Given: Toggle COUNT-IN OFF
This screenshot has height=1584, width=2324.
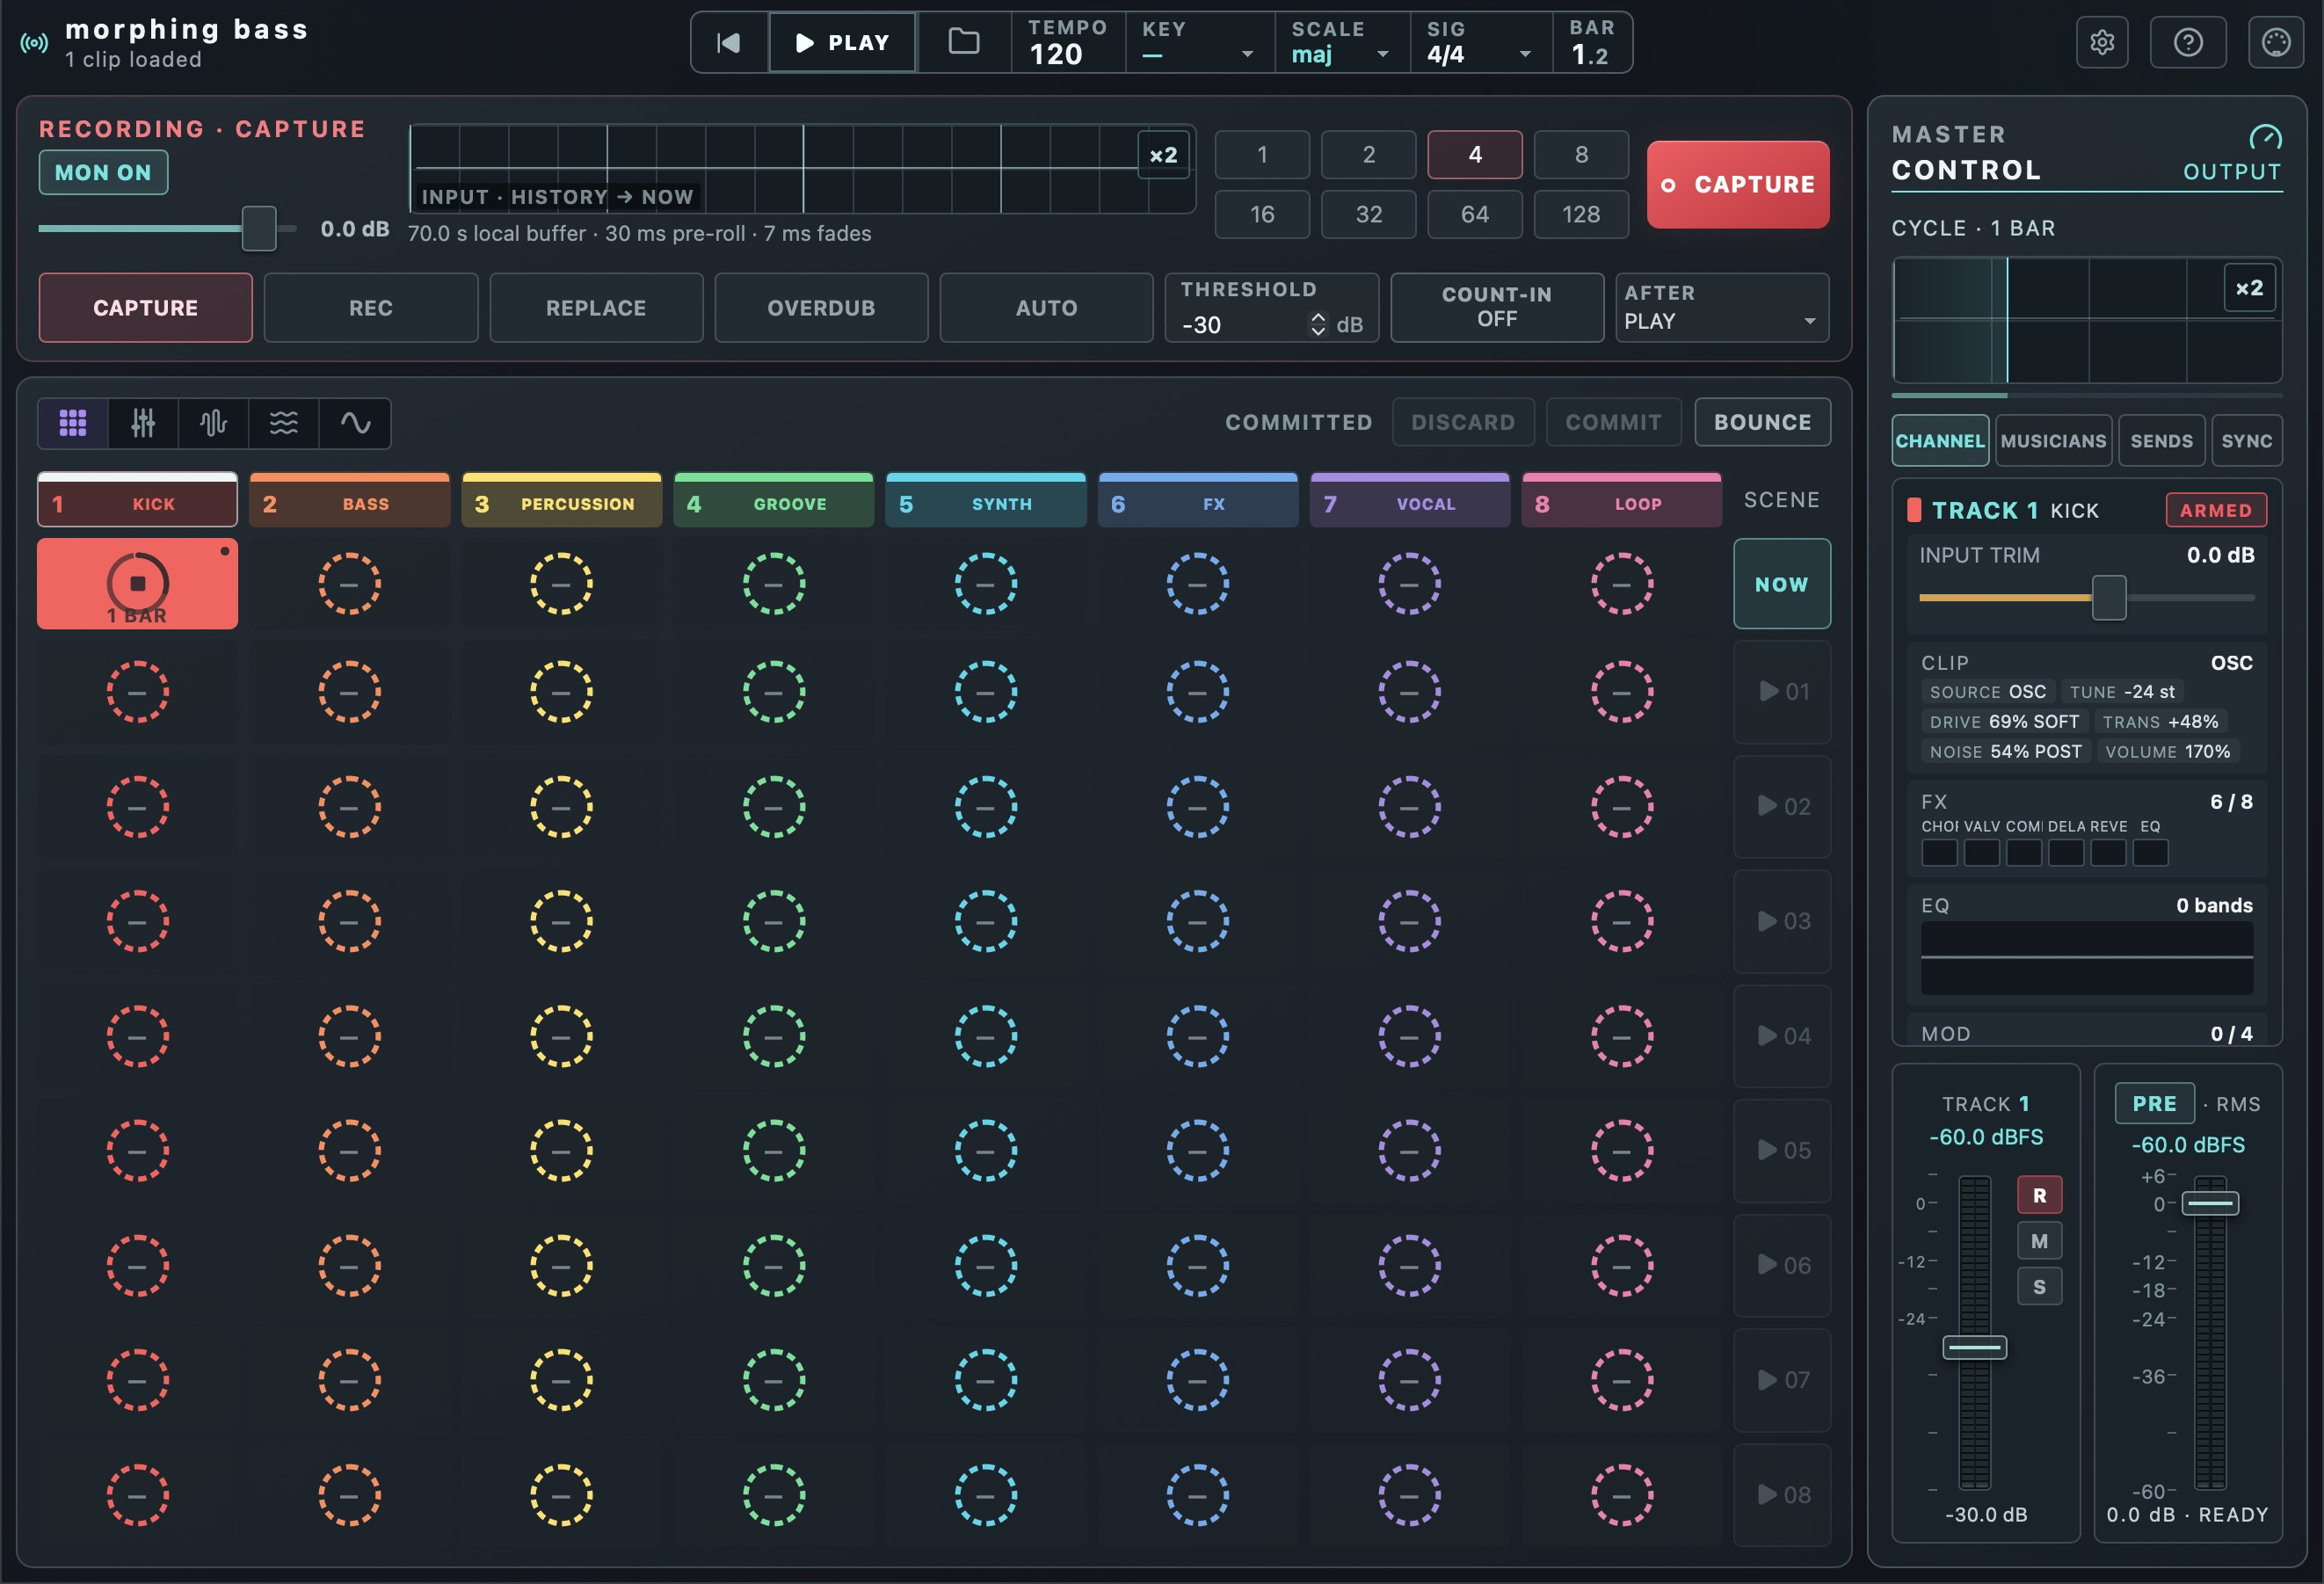Looking at the screenshot, I should tap(1497, 308).
